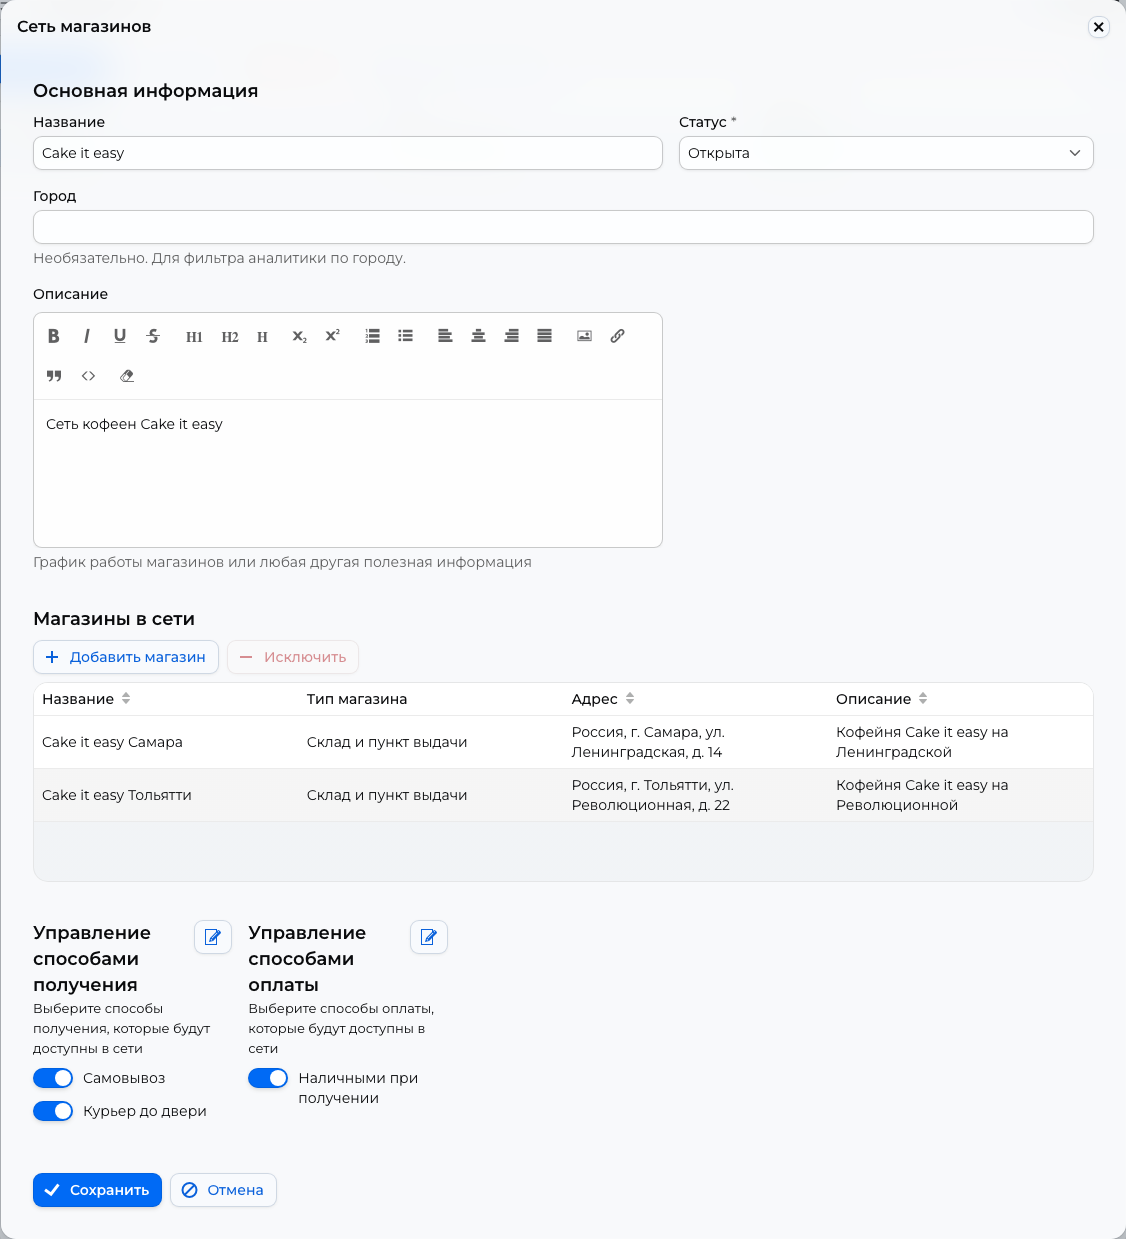Center-align the description text

(x=479, y=336)
